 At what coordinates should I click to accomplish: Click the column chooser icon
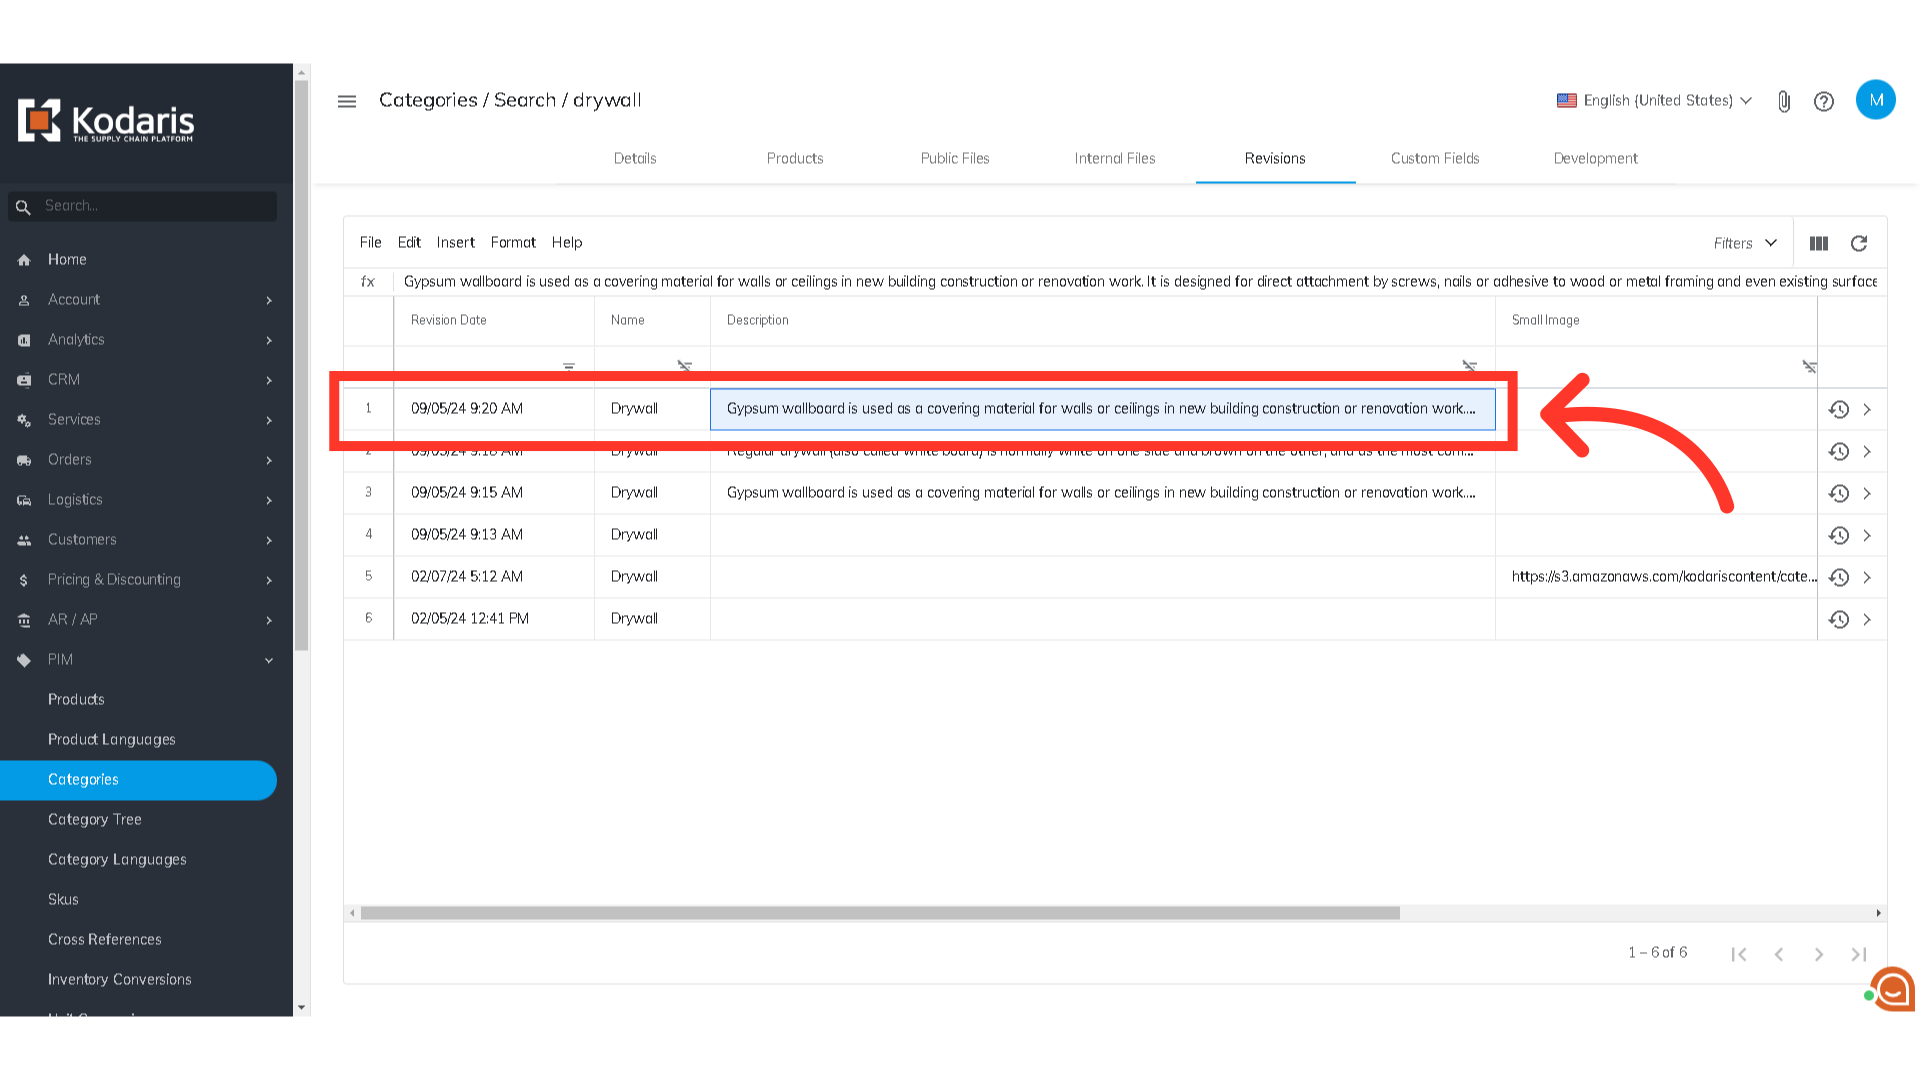coord(1819,243)
